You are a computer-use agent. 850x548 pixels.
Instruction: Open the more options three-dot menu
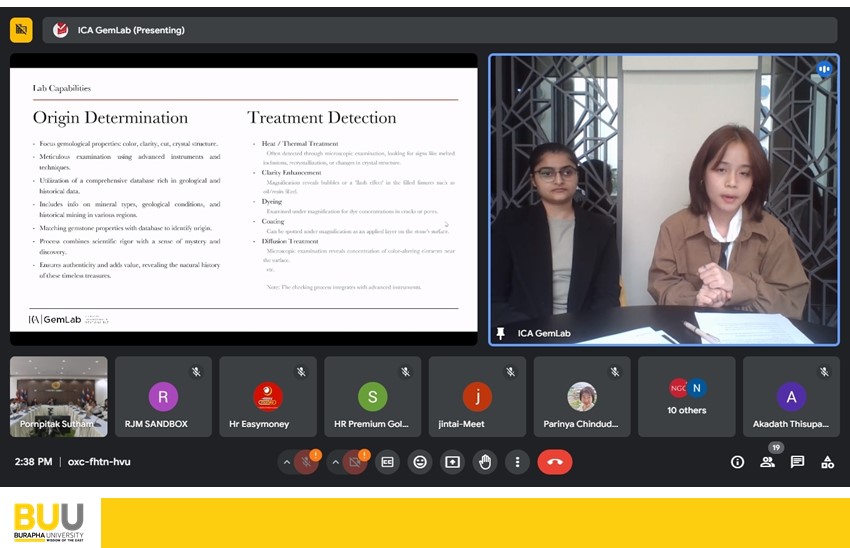(x=517, y=462)
